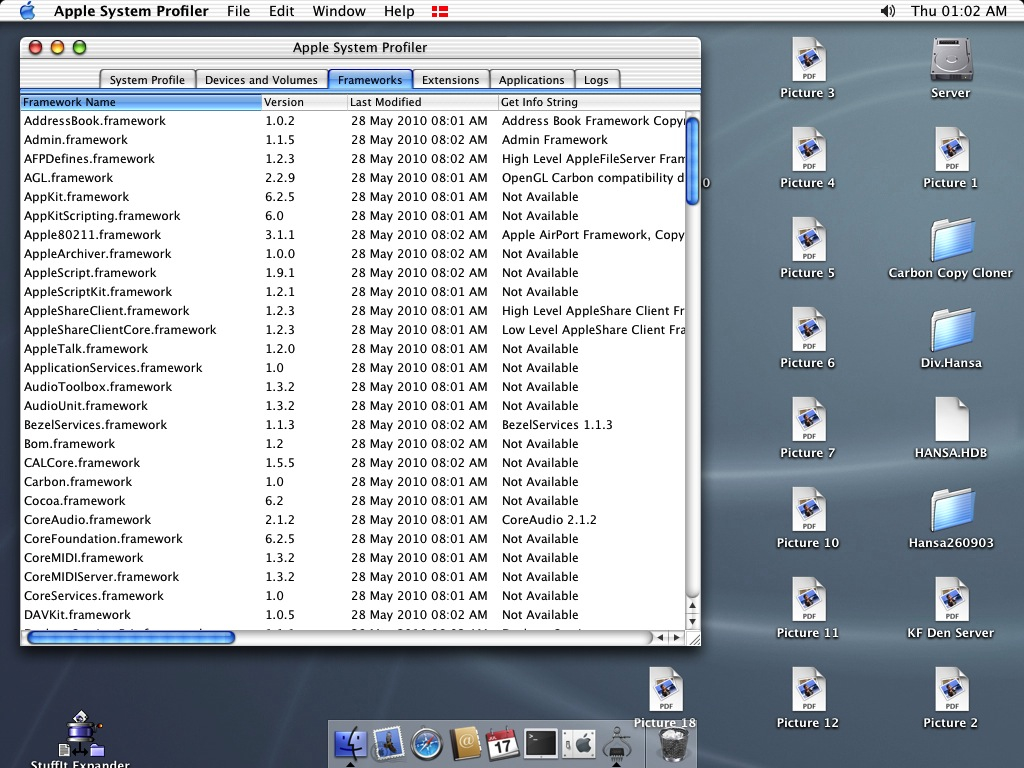Click Apple System Profiler's Dock icon
This screenshot has width=1024, height=768.
[616, 743]
